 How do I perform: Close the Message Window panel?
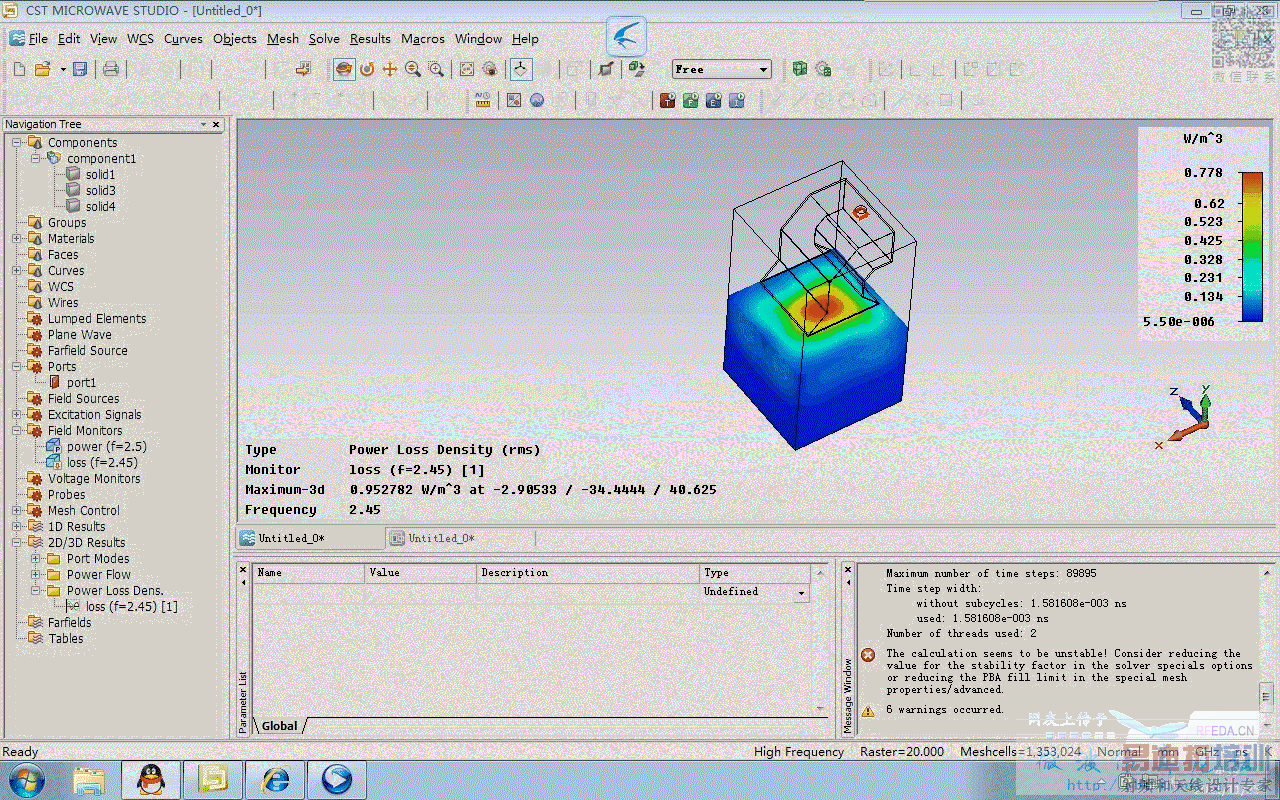pos(848,569)
